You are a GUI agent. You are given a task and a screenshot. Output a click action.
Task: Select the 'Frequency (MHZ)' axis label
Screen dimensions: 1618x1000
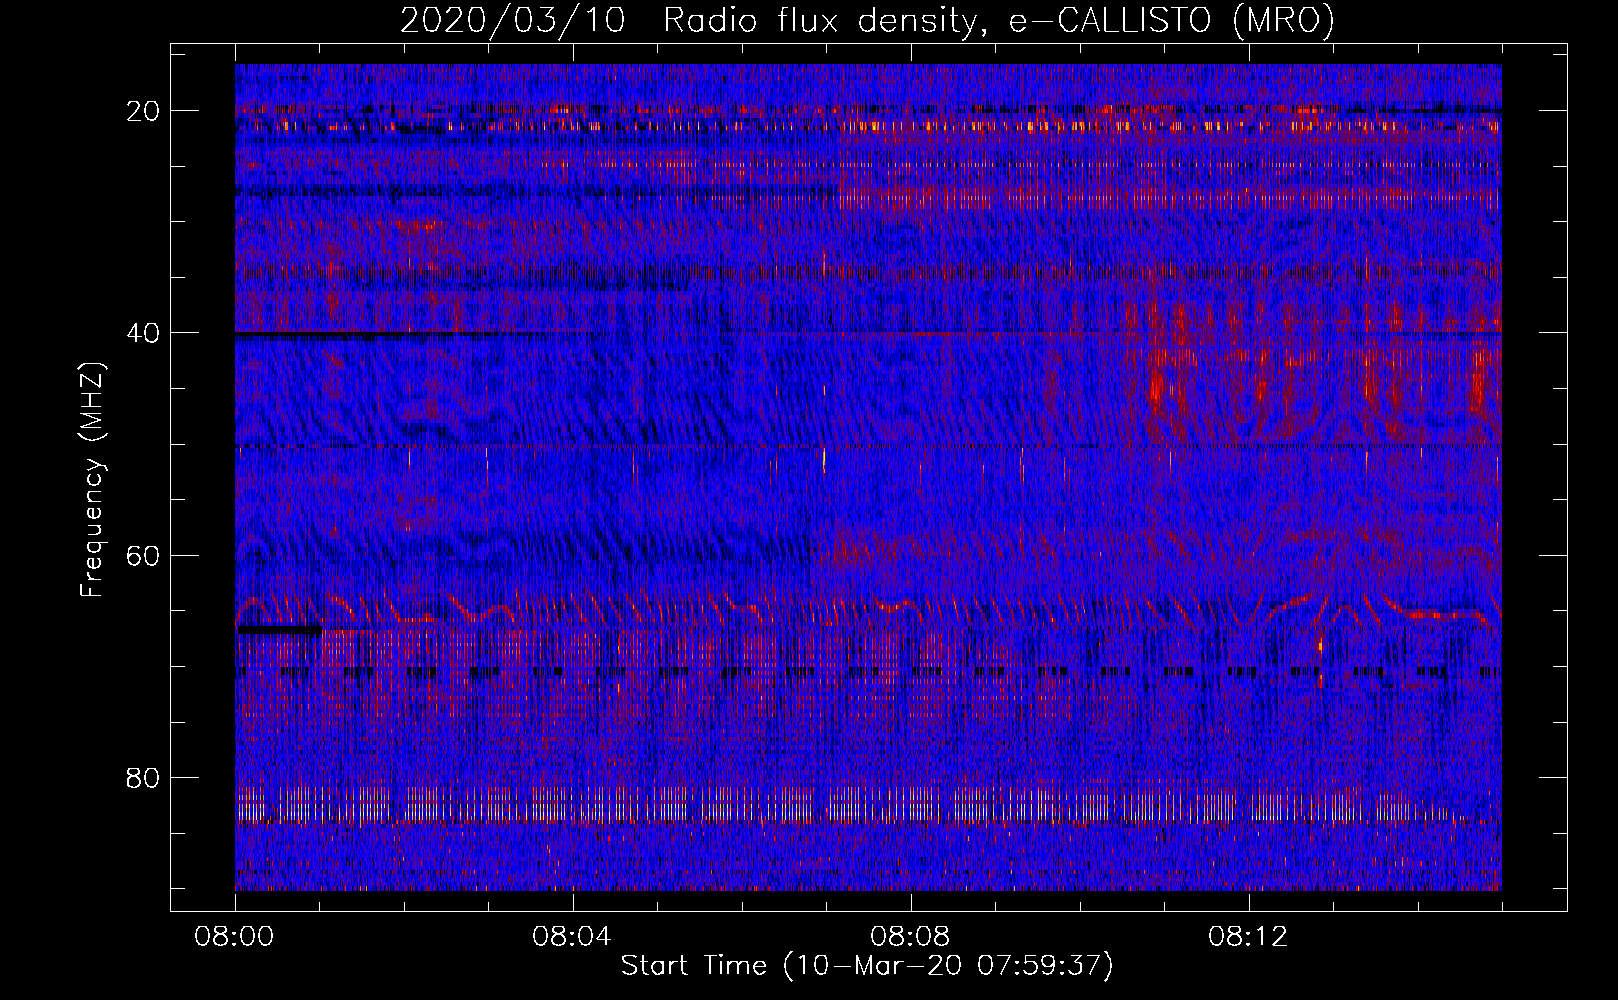pyautogui.click(x=92, y=479)
